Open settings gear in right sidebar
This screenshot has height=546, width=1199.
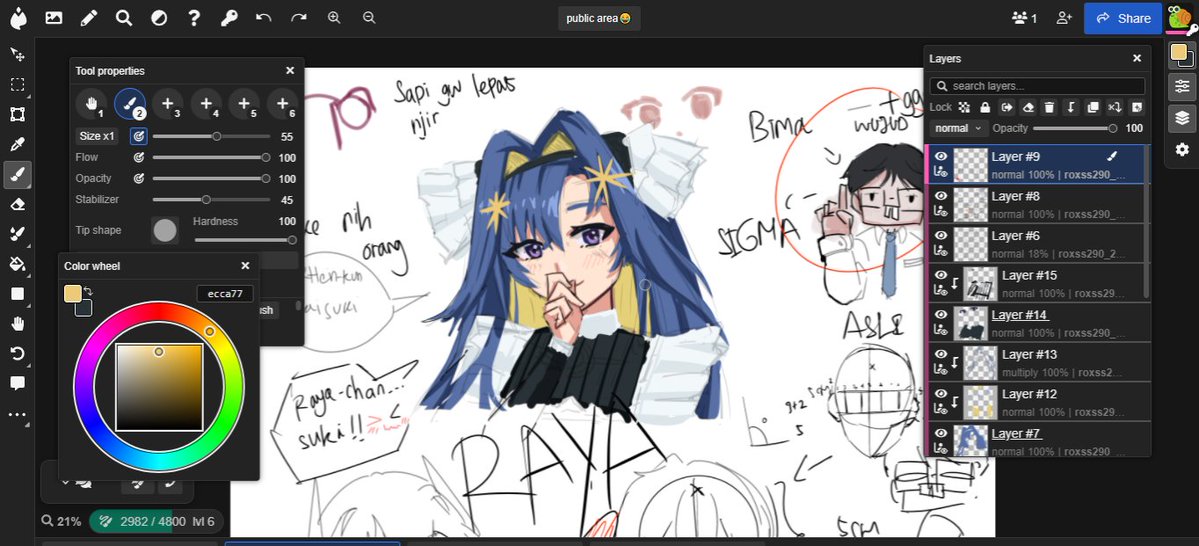1182,149
